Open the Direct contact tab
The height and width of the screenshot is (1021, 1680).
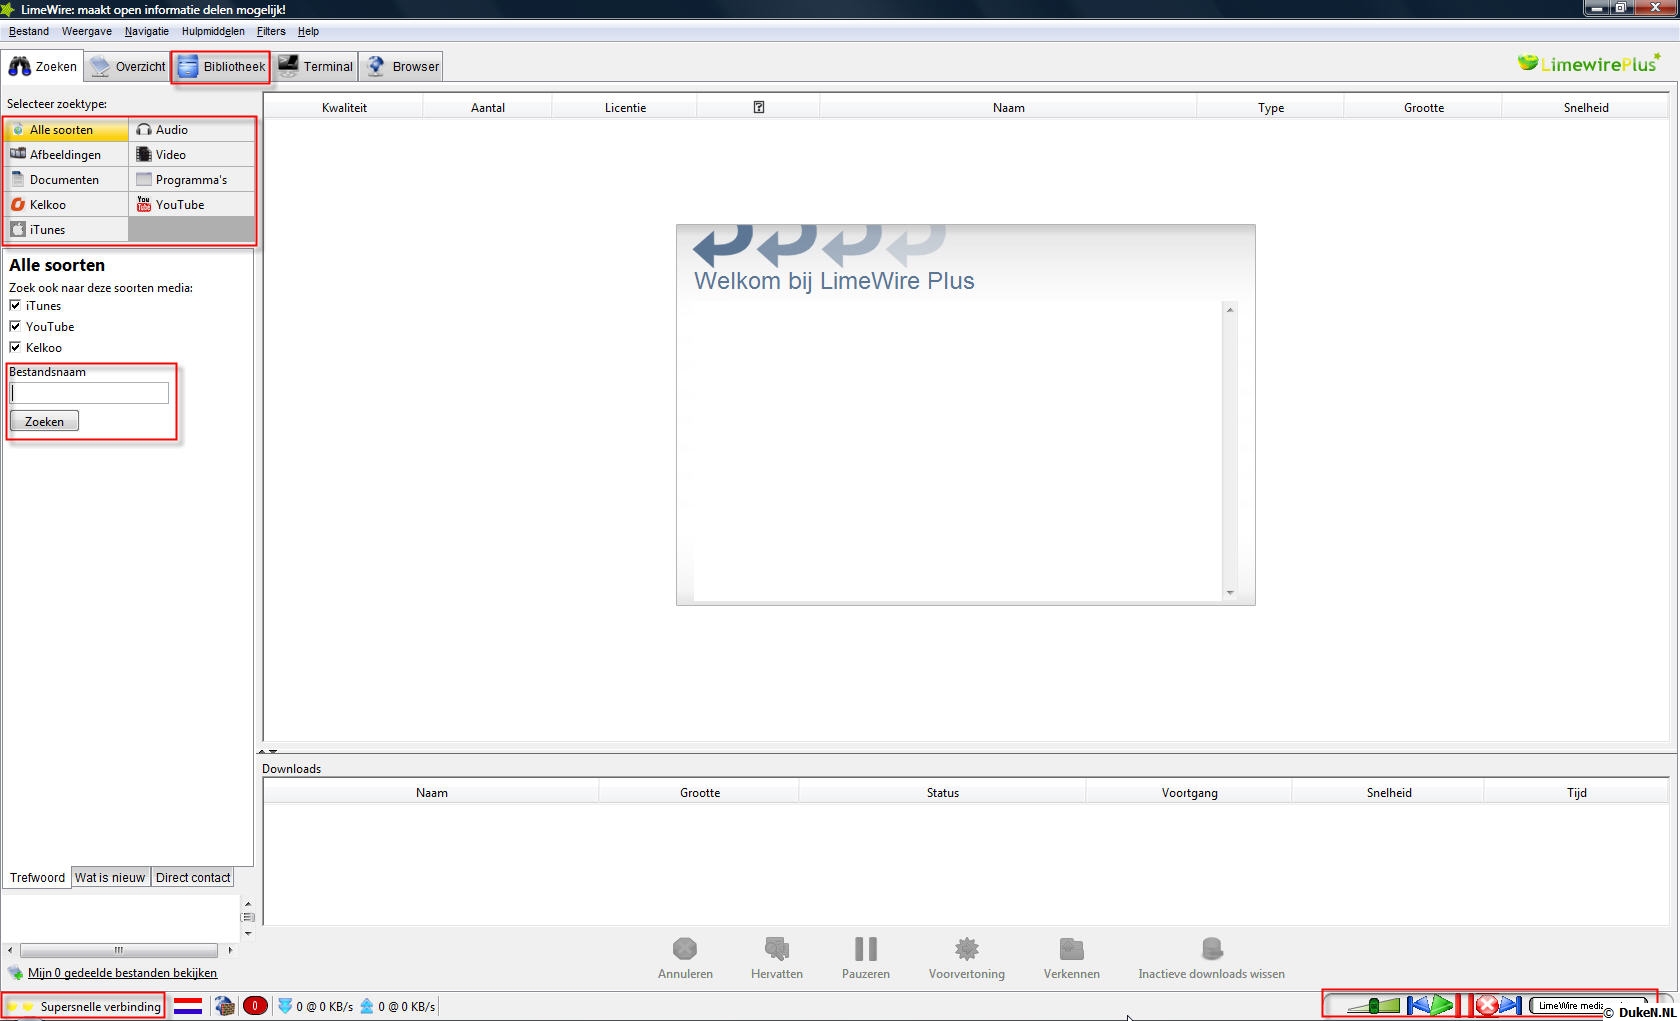point(193,877)
